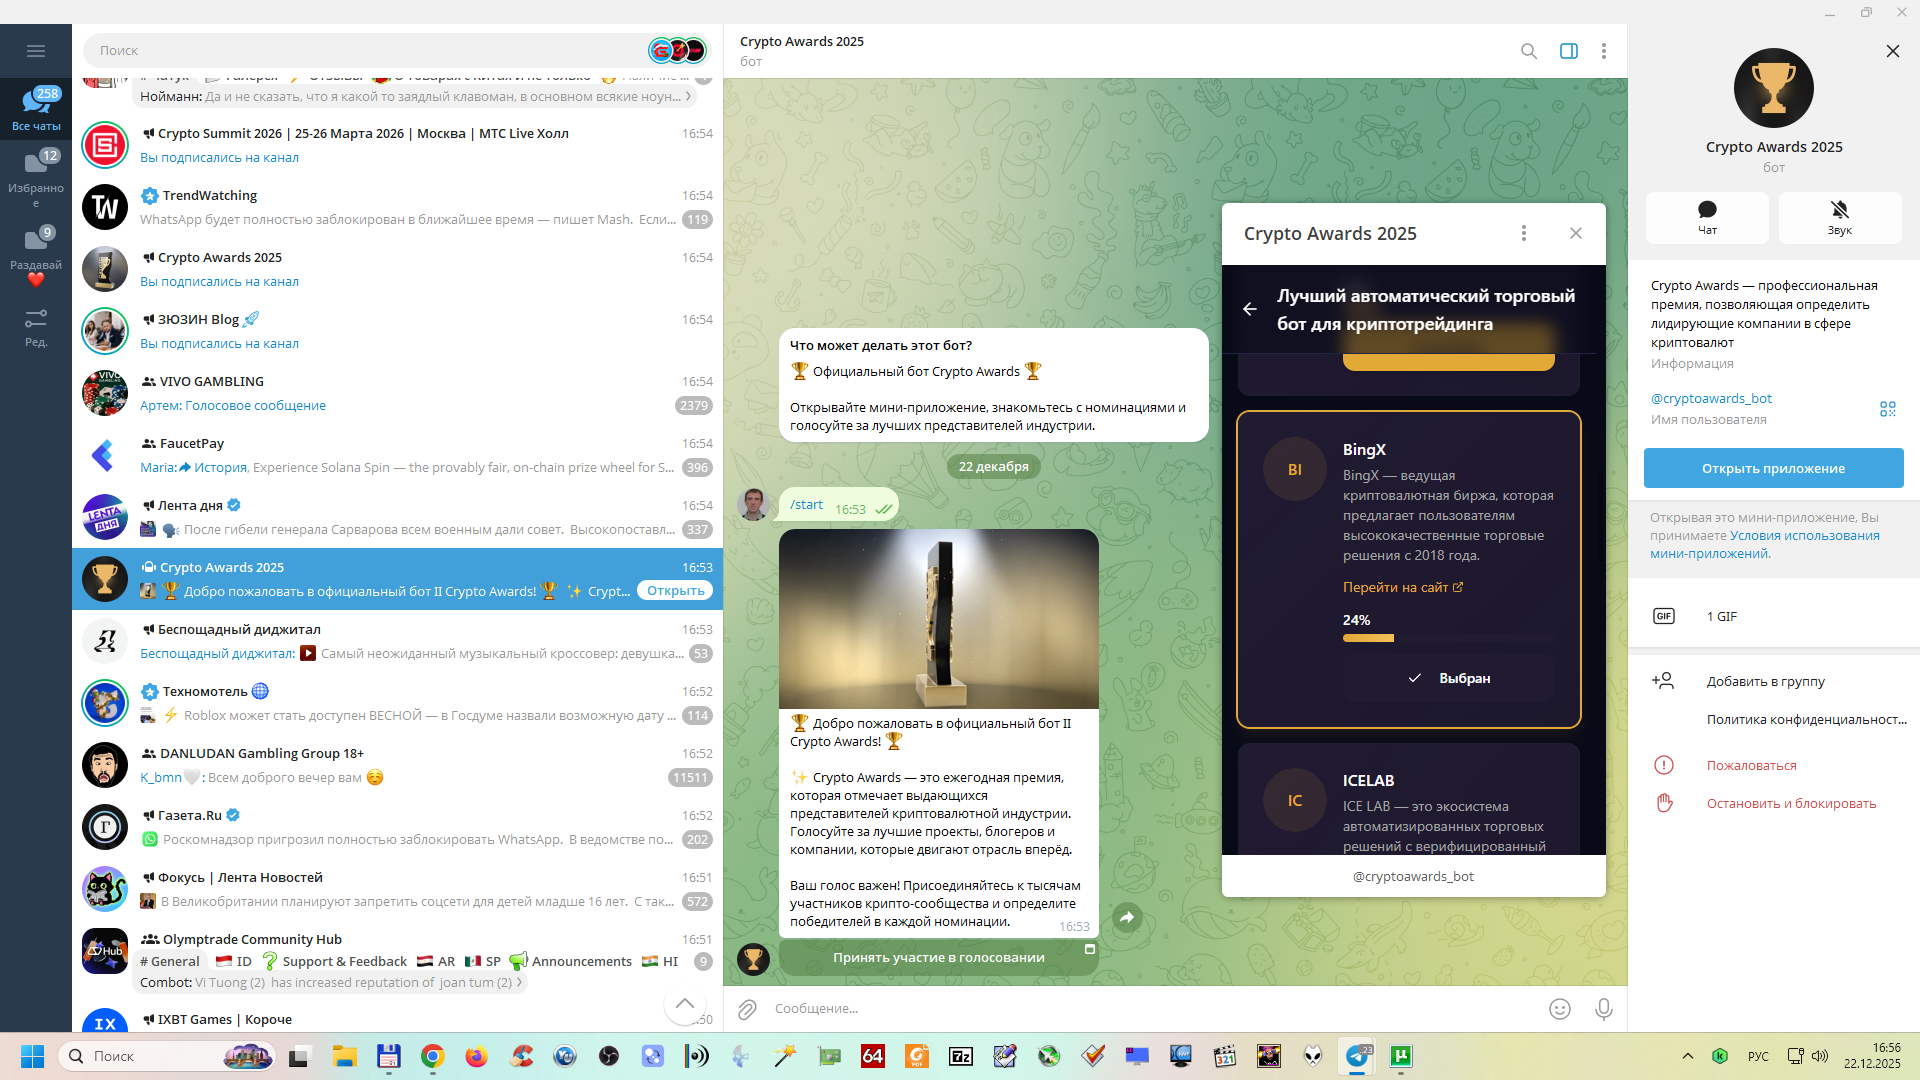This screenshot has height=1080, width=1920.
Task: Toggle the right info side panel
Action: pyautogui.click(x=1568, y=51)
